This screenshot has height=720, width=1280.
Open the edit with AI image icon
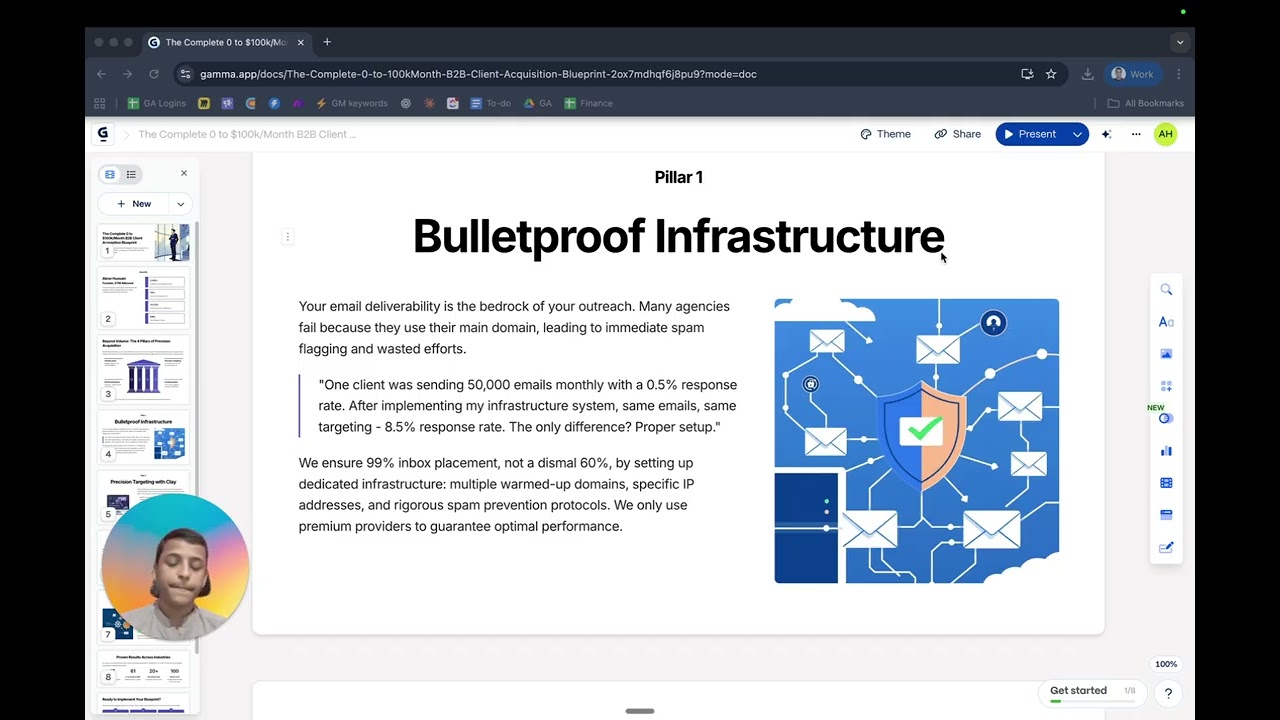coord(1166,547)
